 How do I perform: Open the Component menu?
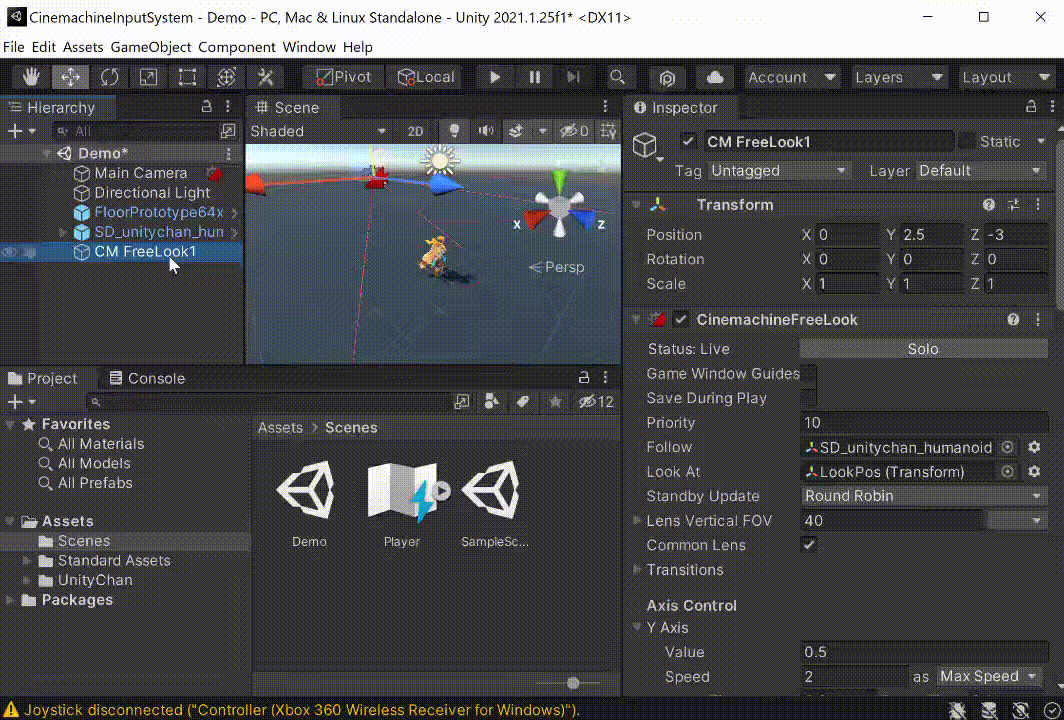pos(237,47)
